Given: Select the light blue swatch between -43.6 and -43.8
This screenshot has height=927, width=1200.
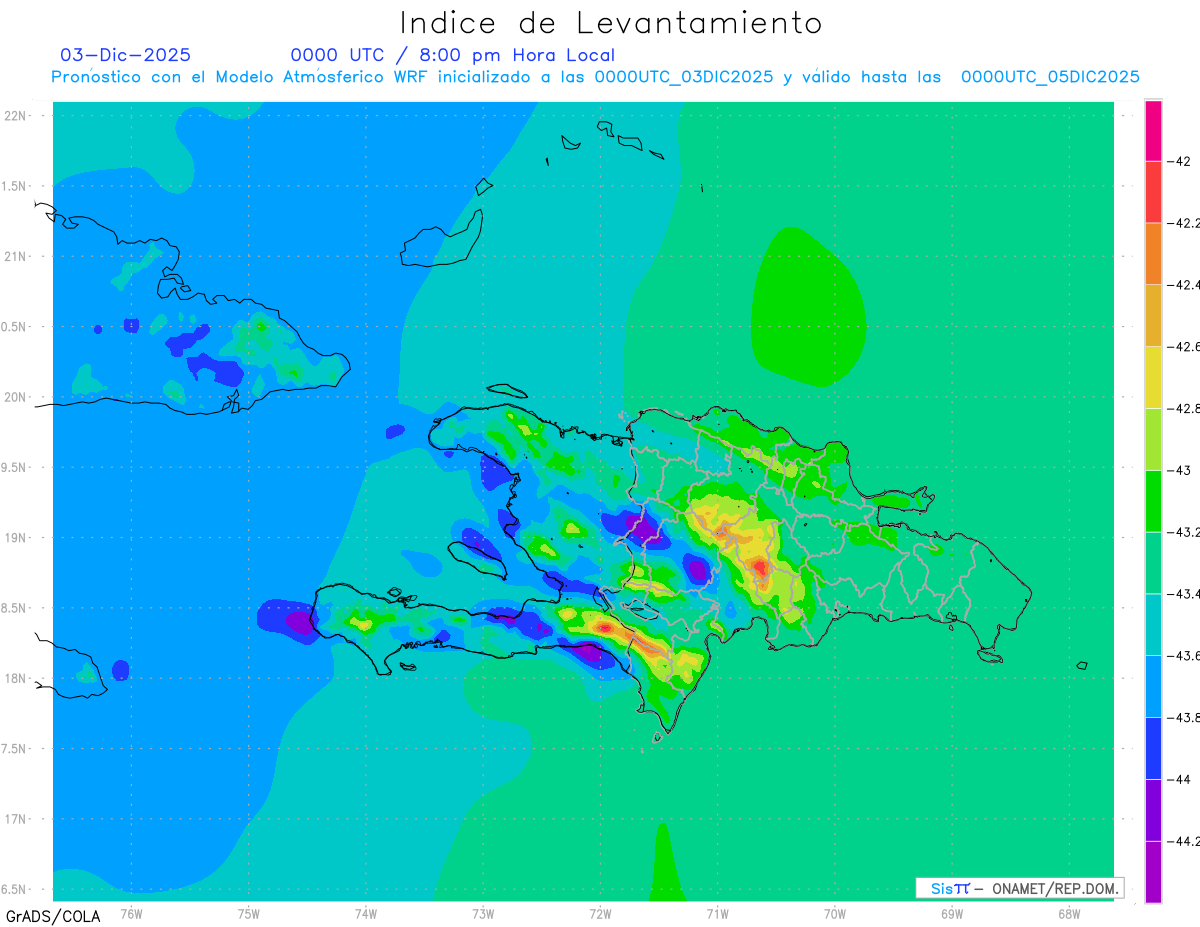Looking at the screenshot, I should (1153, 687).
